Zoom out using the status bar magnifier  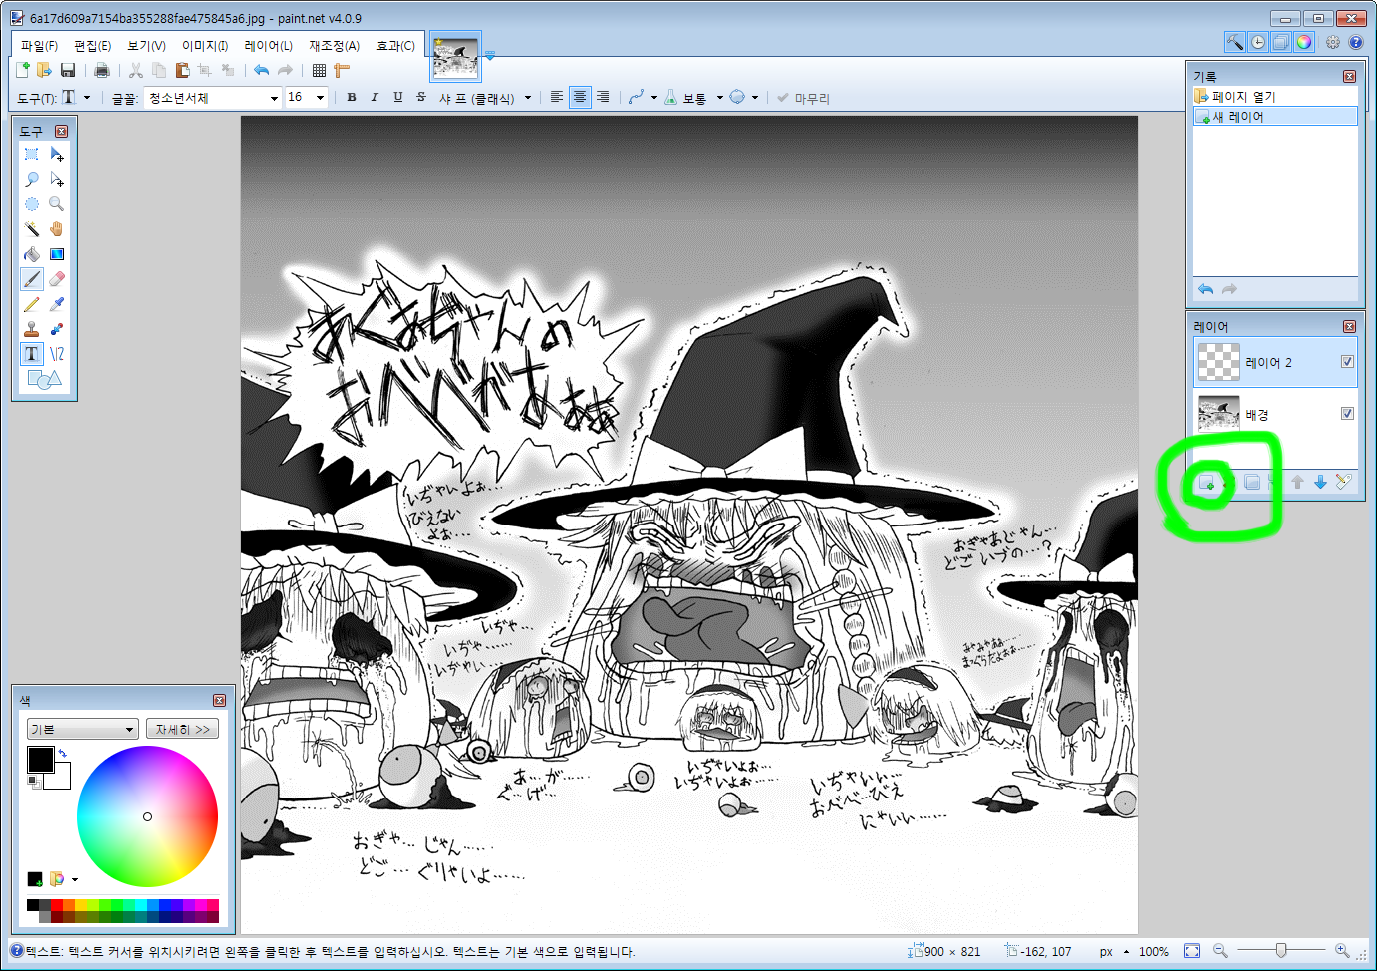click(x=1220, y=951)
